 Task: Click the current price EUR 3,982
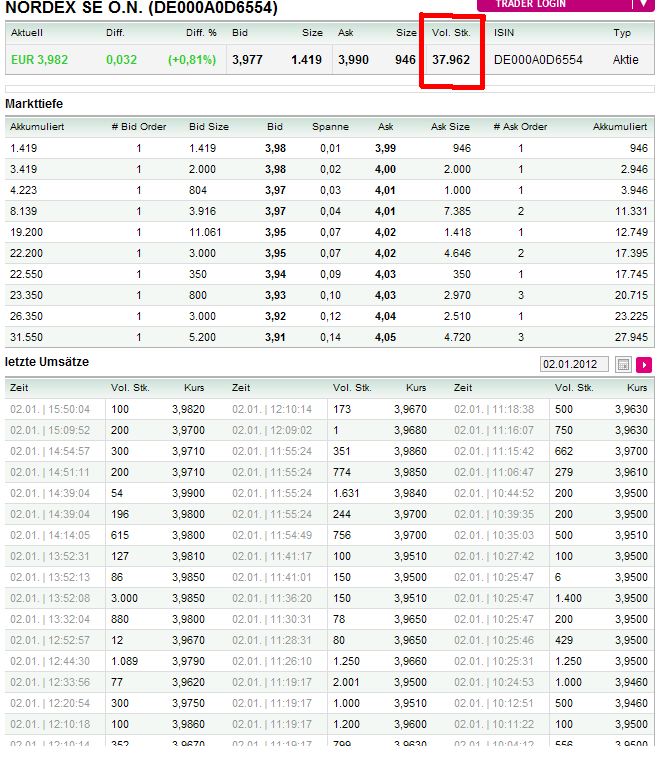(x=39, y=60)
